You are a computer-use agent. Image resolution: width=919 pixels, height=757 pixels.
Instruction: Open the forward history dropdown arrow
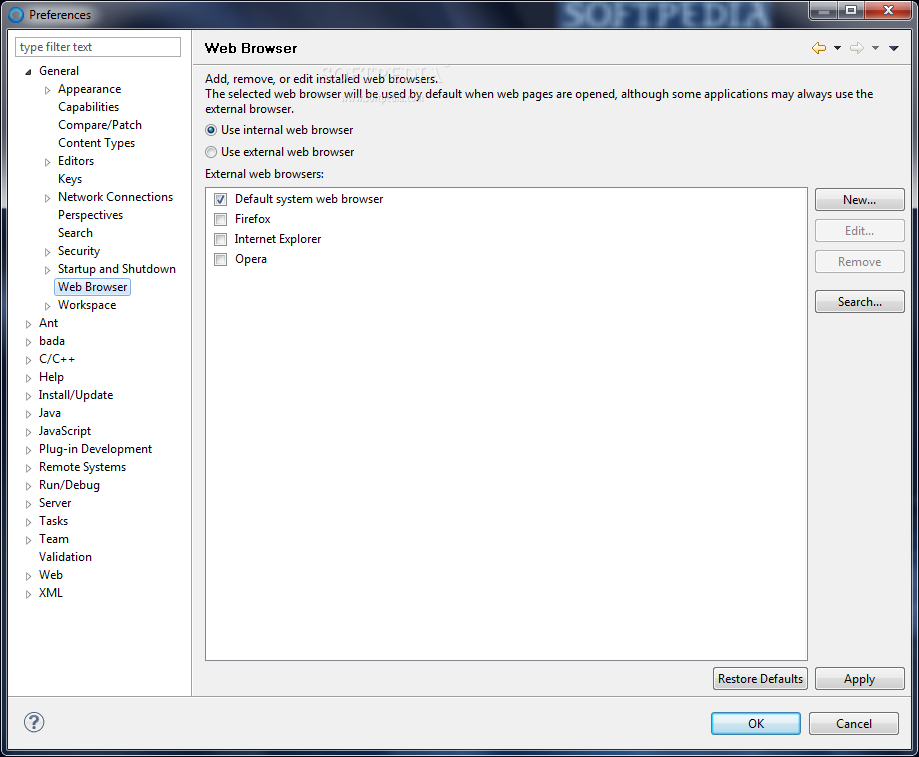point(875,48)
